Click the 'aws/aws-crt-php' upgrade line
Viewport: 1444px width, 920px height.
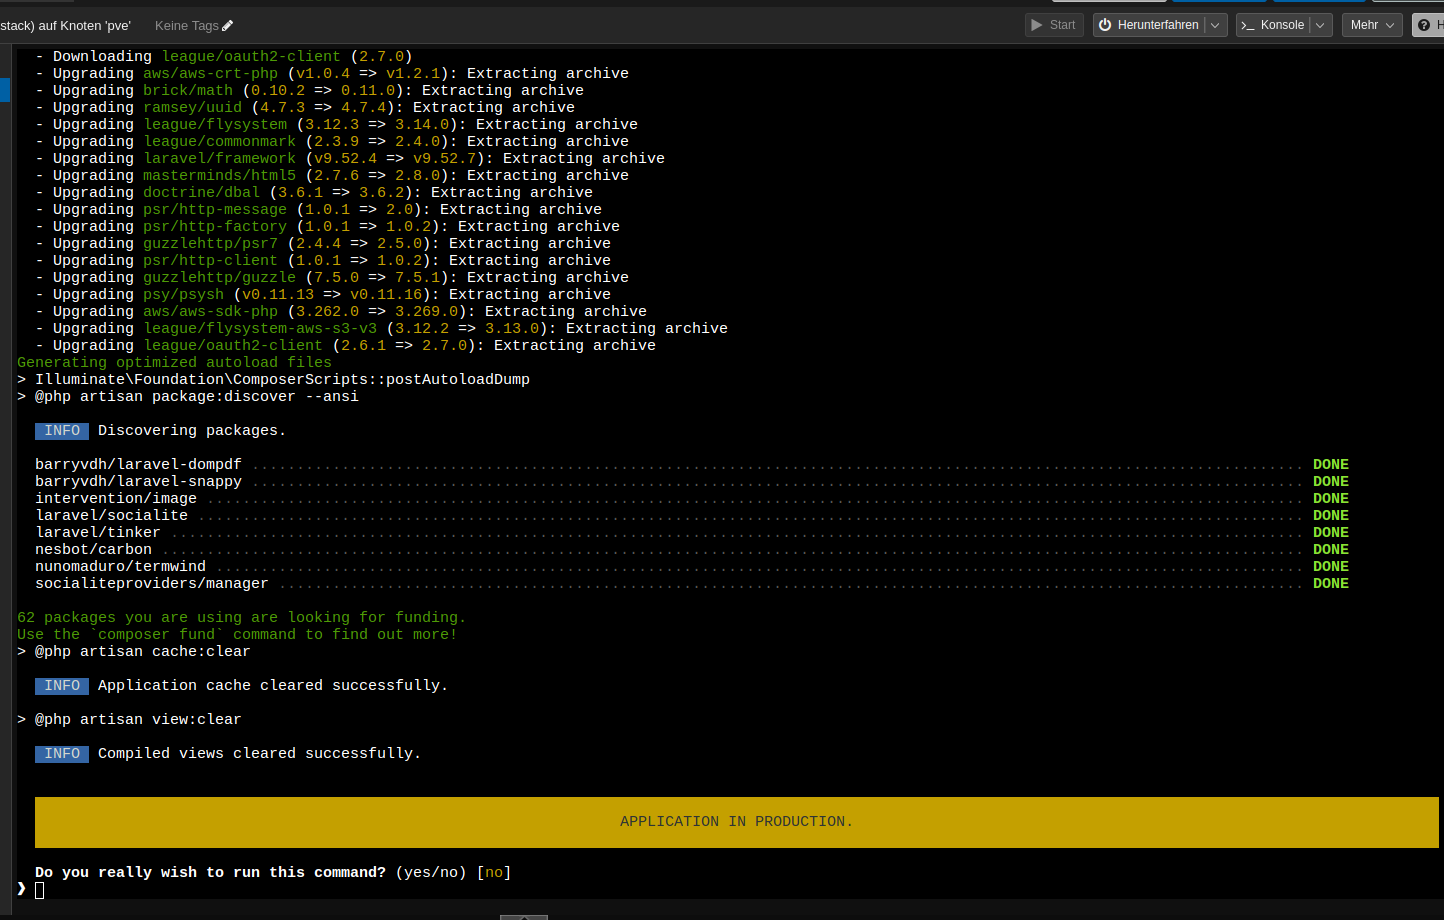coord(332,74)
